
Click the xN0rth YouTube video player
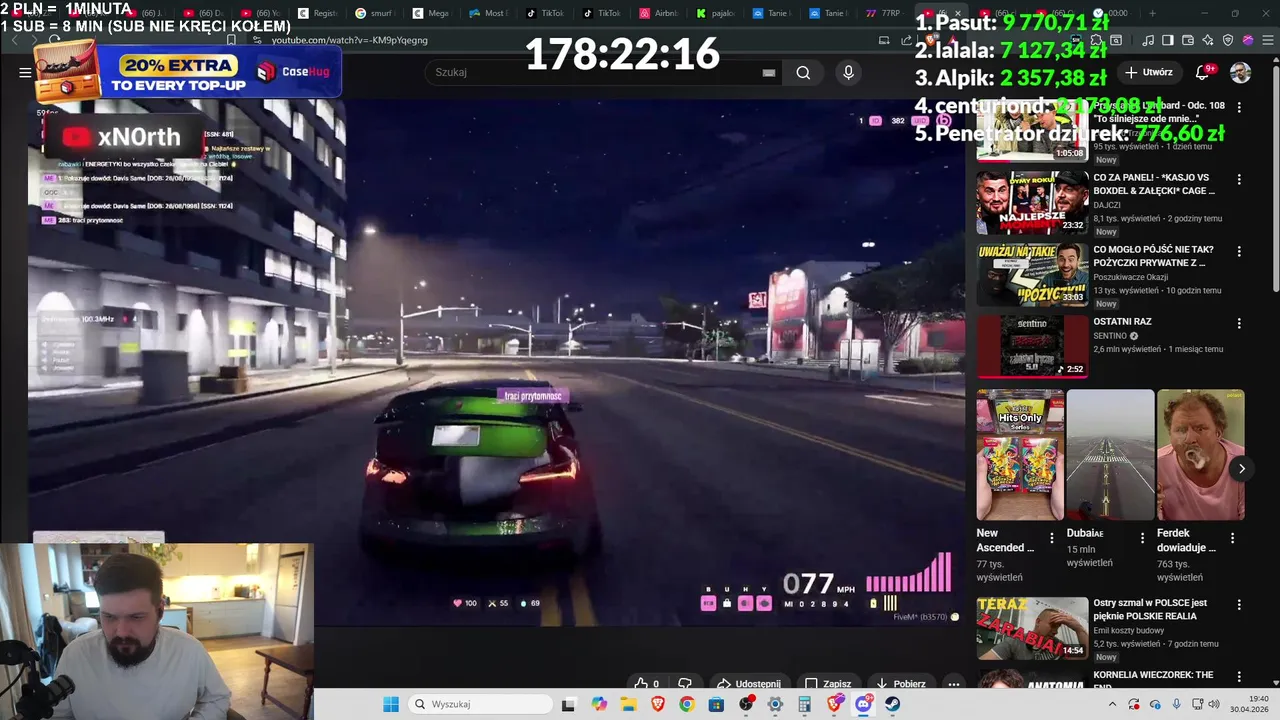tap(495, 365)
